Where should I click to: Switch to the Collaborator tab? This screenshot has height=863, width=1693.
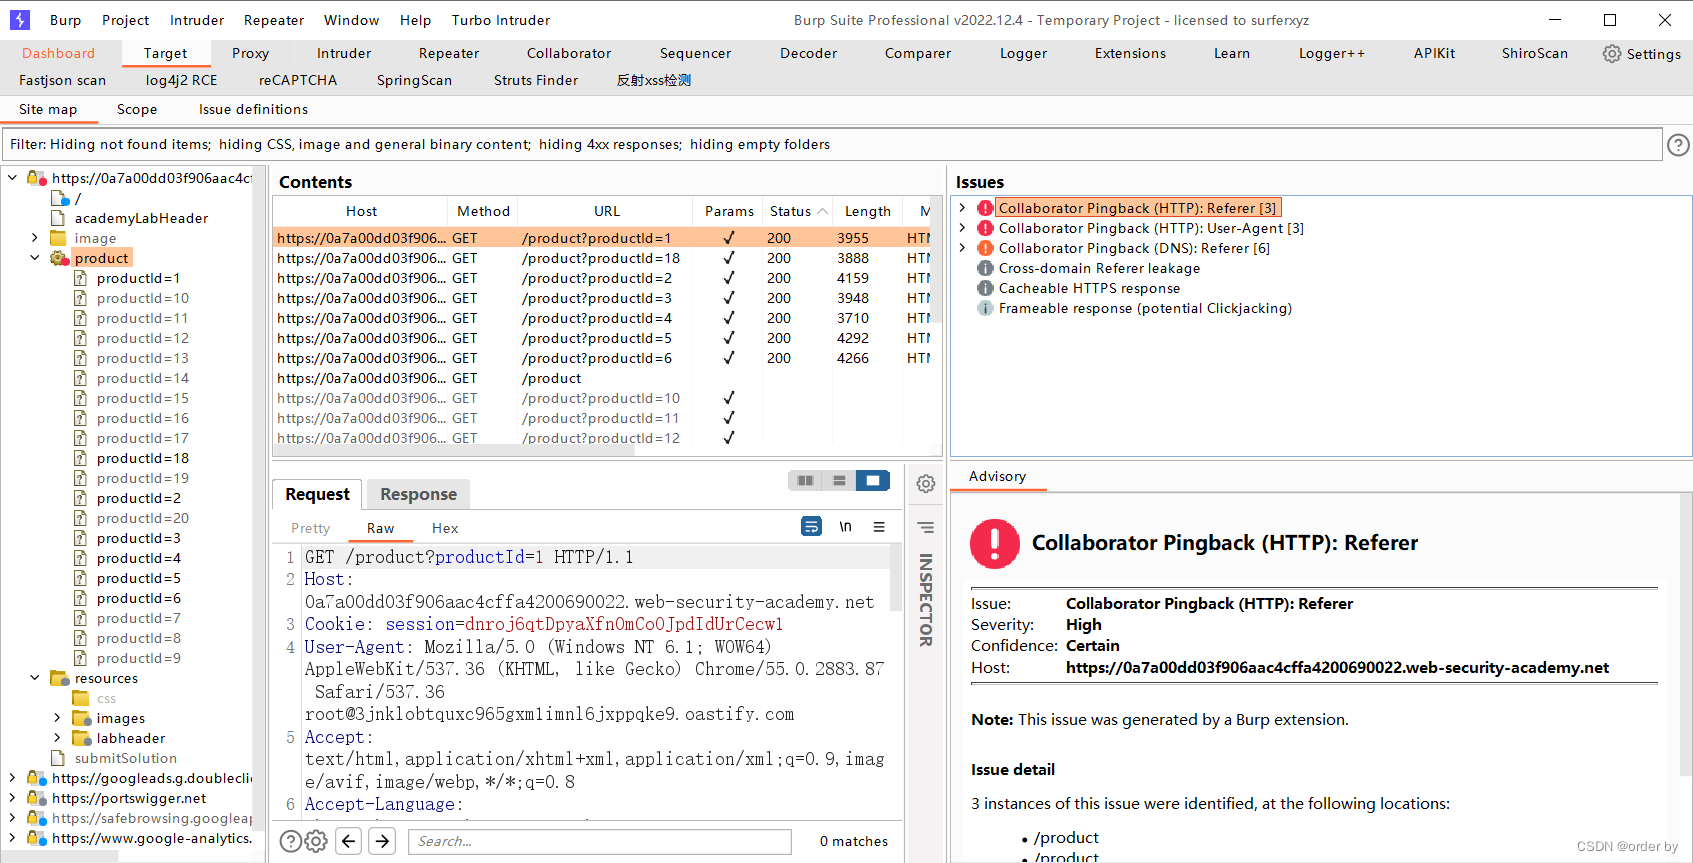569,54
